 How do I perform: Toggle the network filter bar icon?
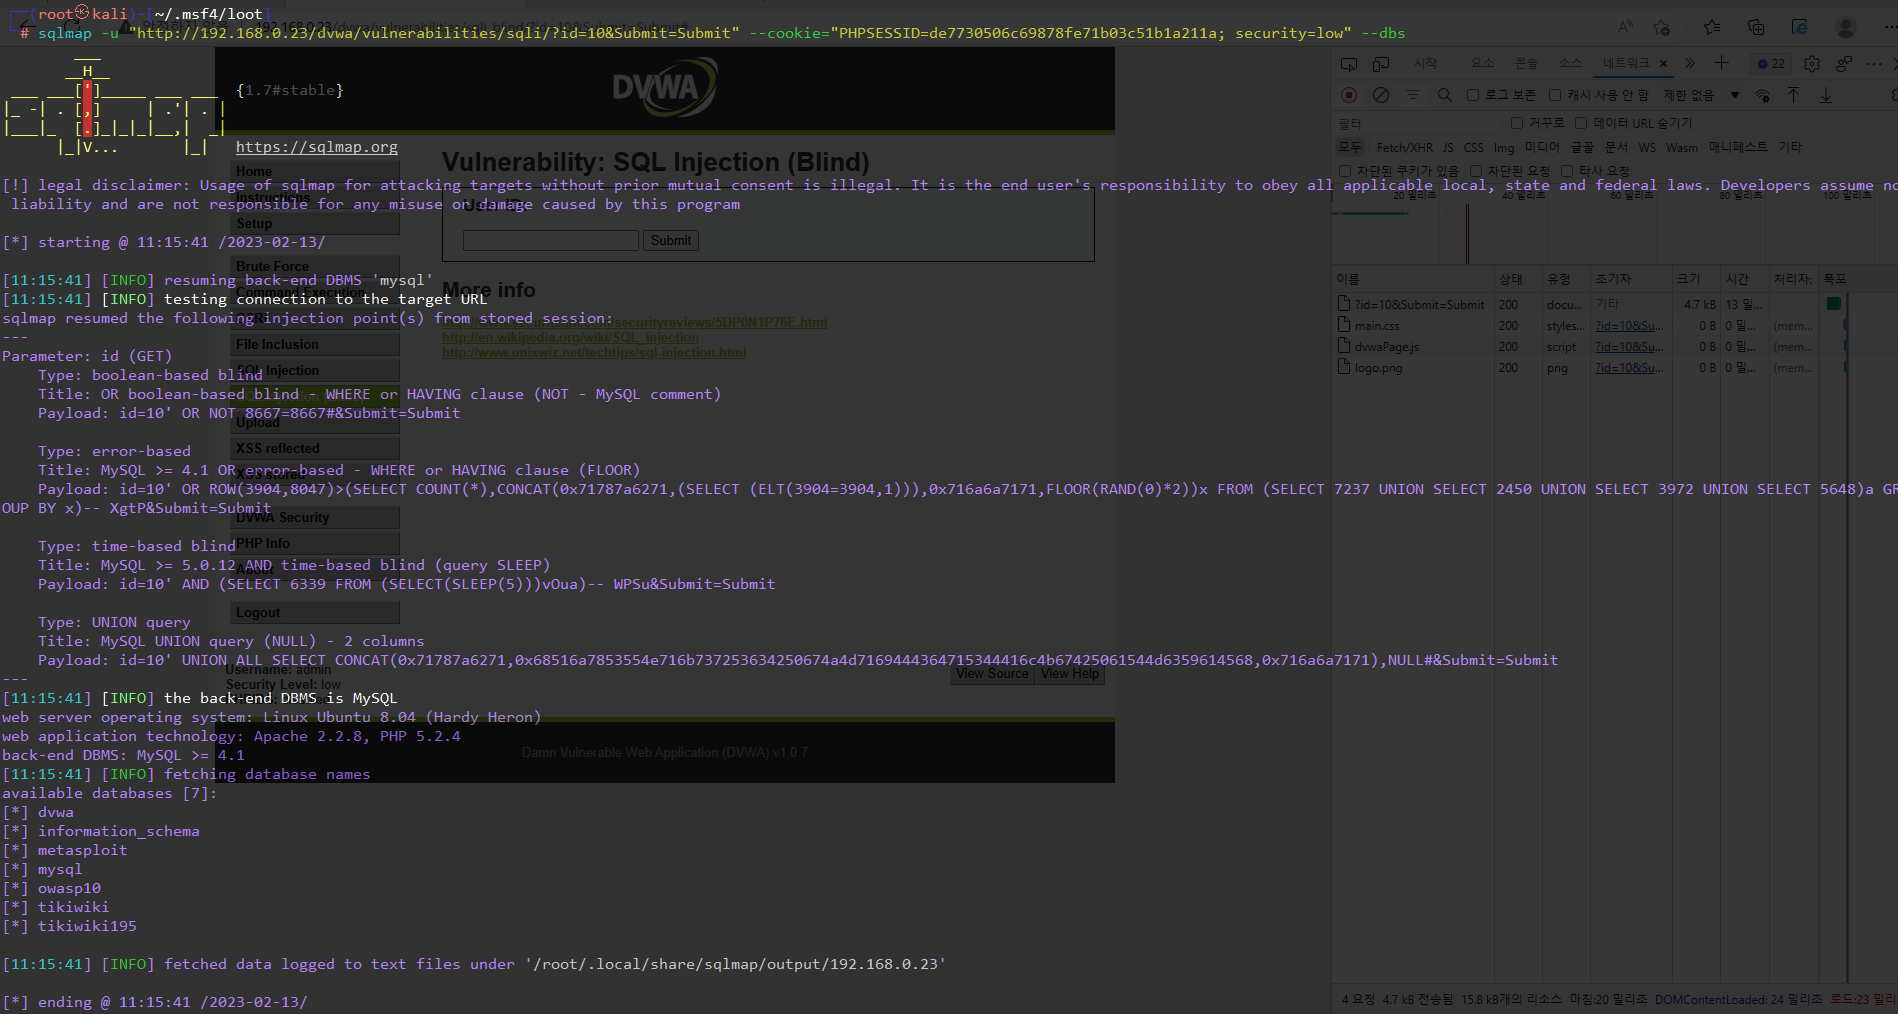point(1413,95)
